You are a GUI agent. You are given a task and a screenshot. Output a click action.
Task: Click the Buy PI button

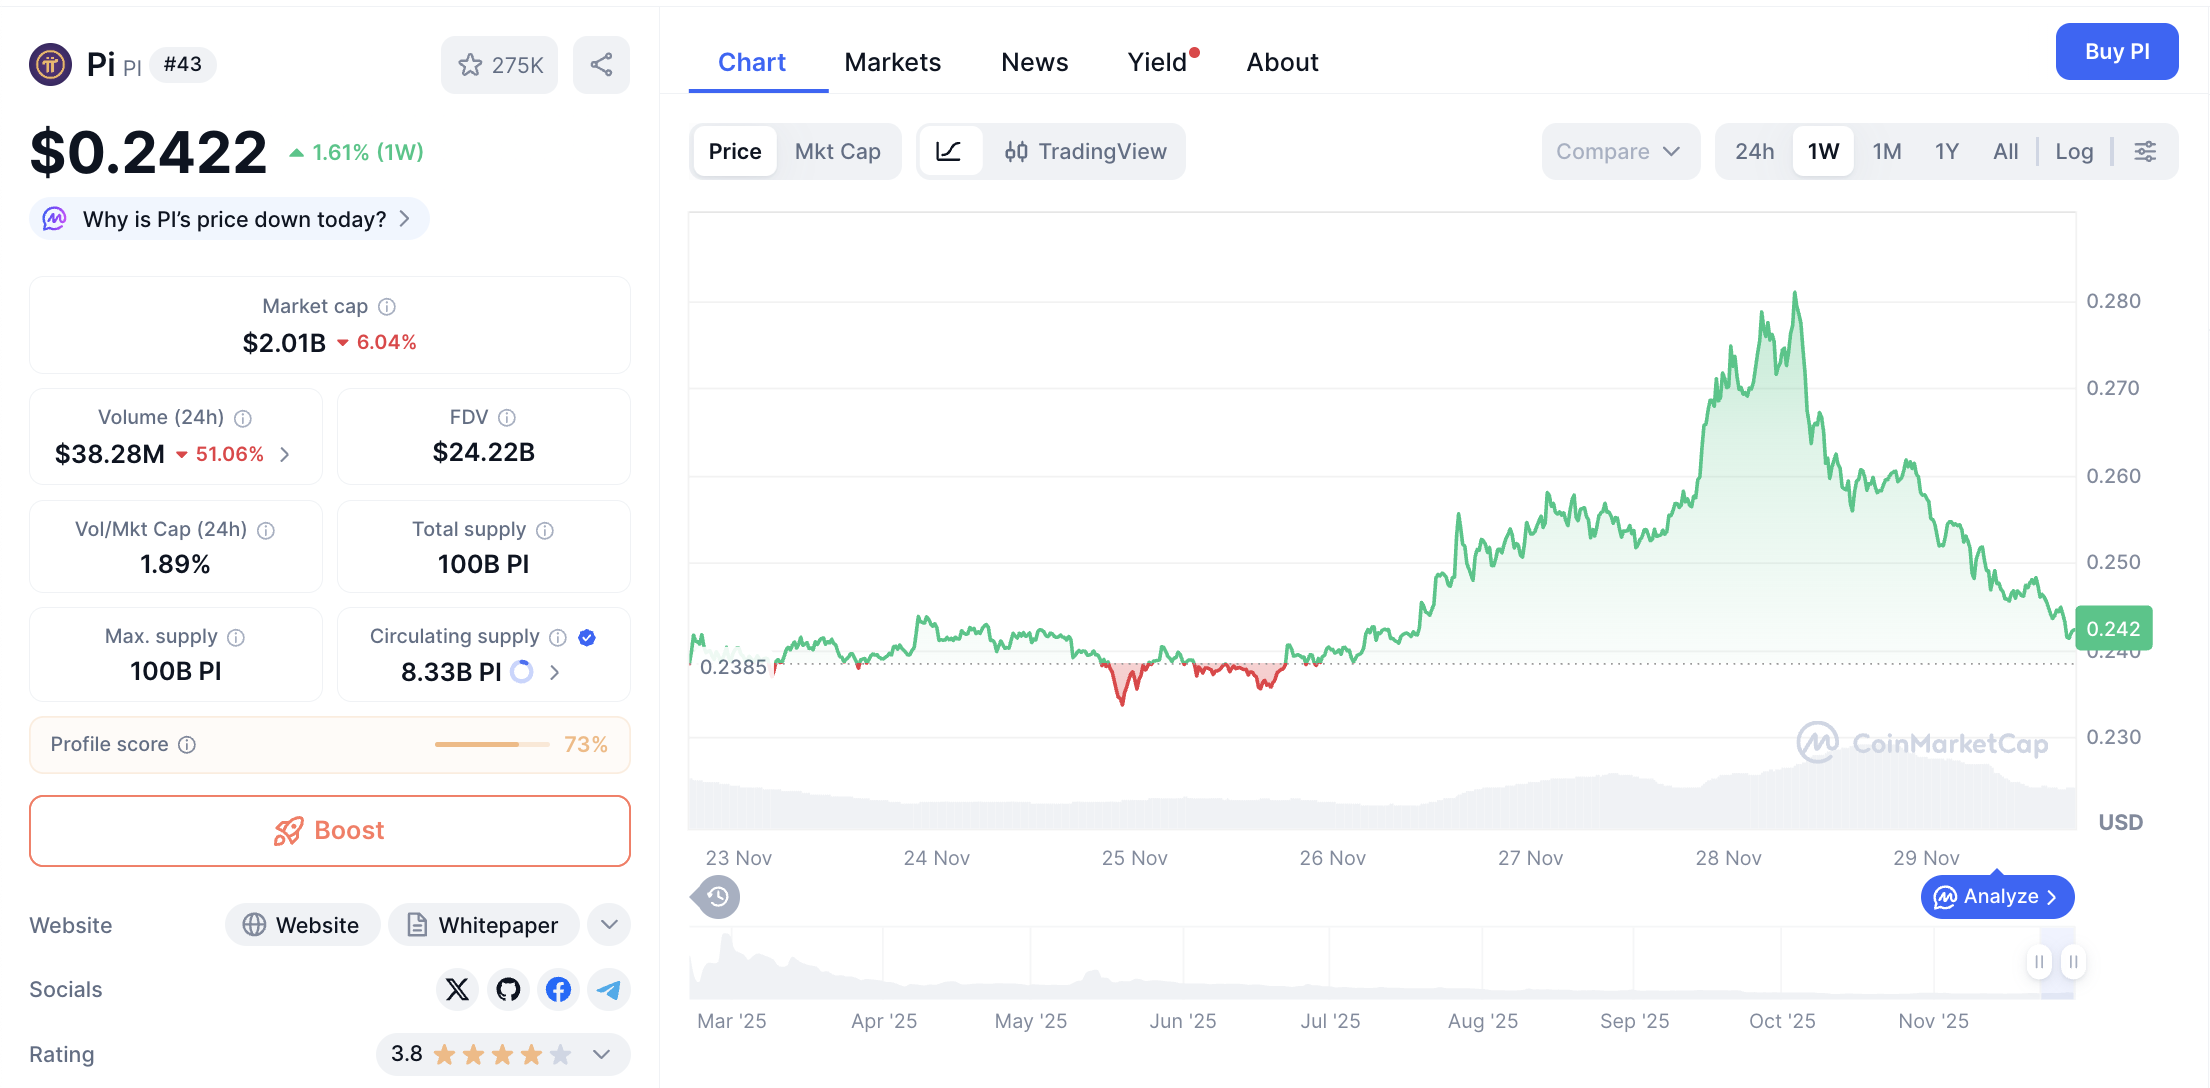2117,51
